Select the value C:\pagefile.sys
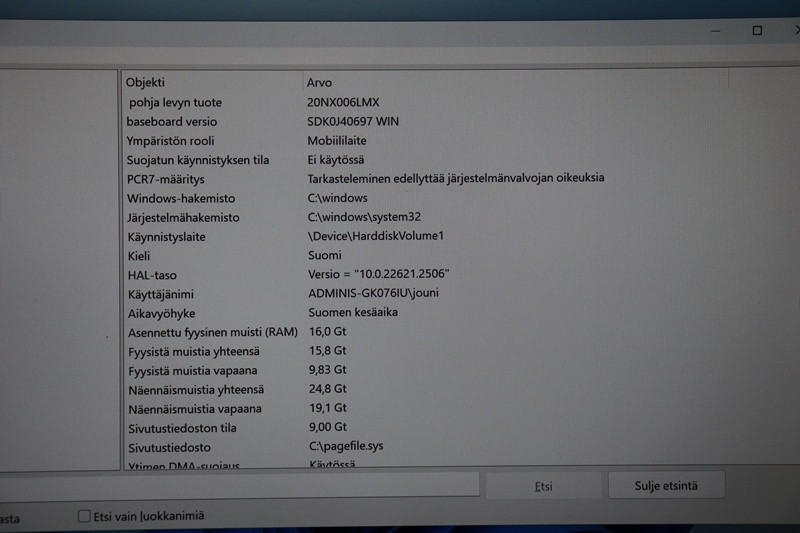The height and width of the screenshot is (533, 800). click(346, 446)
